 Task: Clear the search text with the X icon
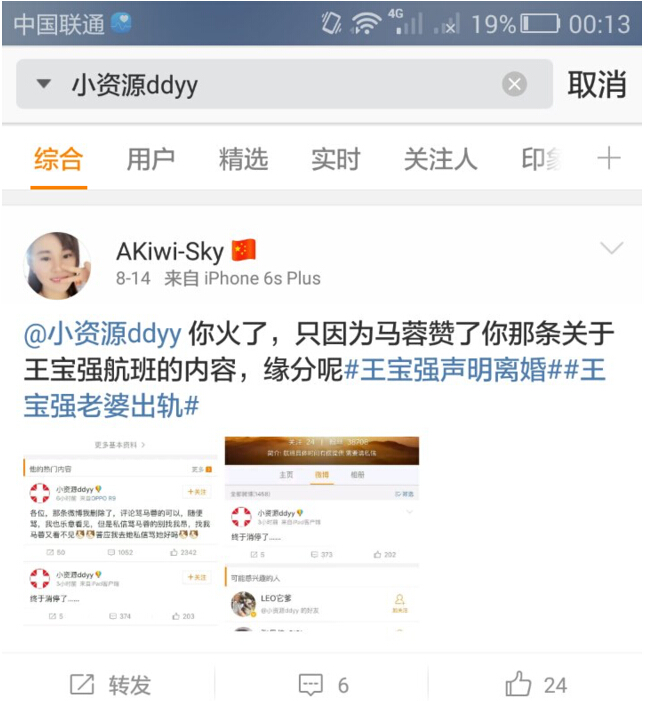(x=514, y=84)
